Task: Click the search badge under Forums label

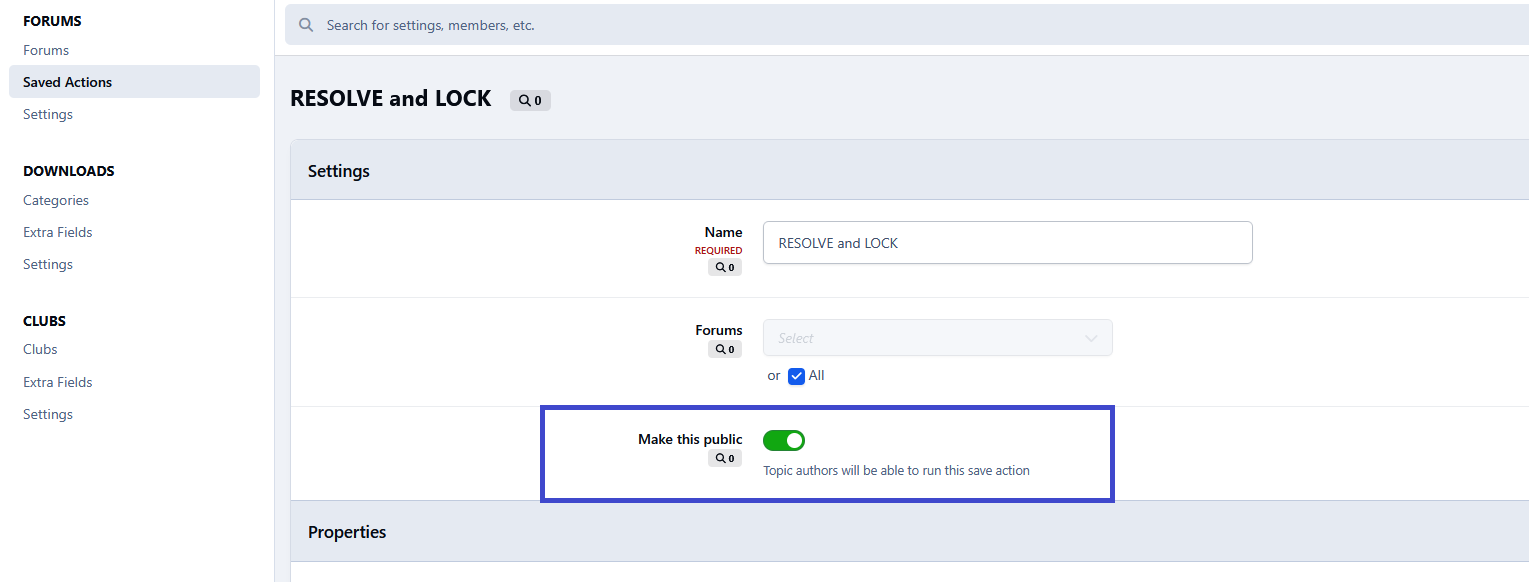Action: point(725,349)
